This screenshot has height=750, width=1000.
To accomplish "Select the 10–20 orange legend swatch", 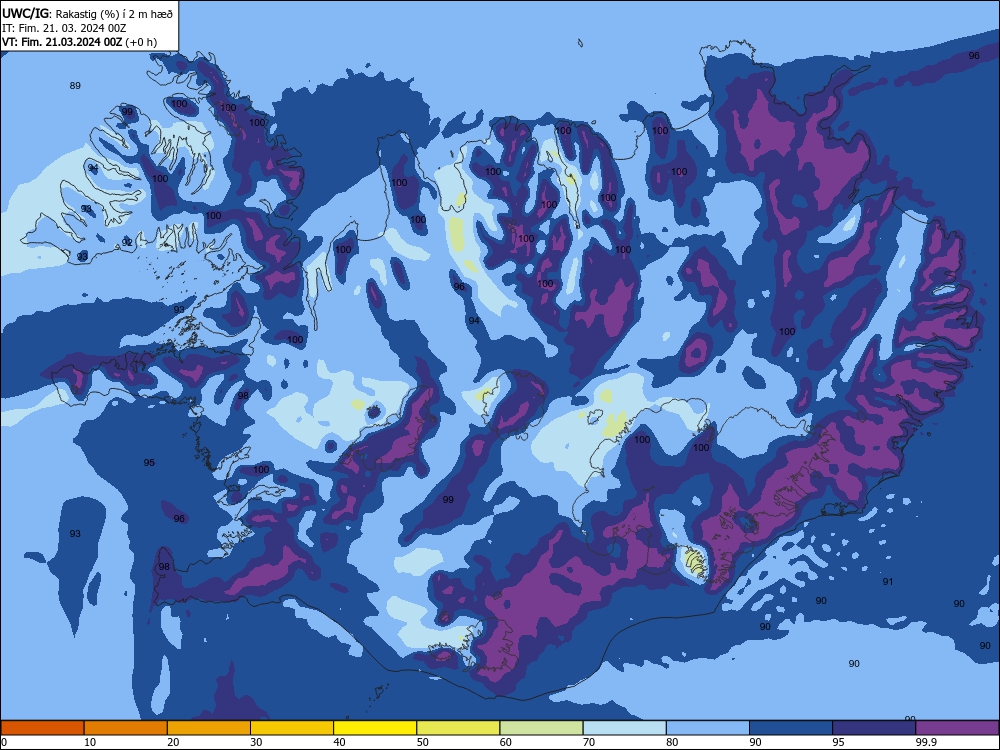I will click(126, 728).
